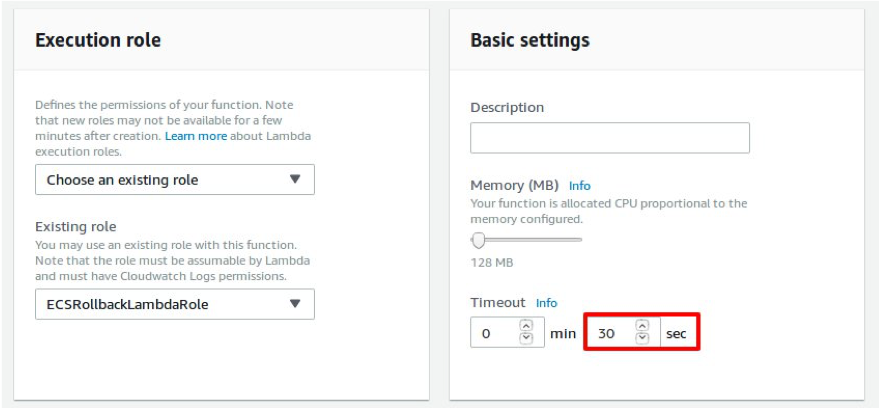The height and width of the screenshot is (408, 879).
Task: Open the 'Choose an existing role' dropdown
Action: tap(175, 180)
